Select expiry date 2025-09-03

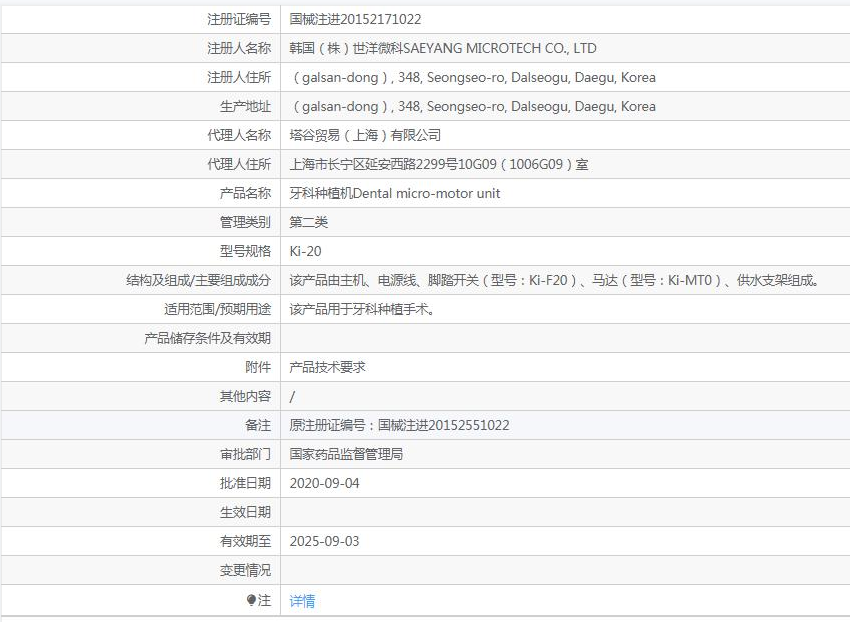pos(324,541)
